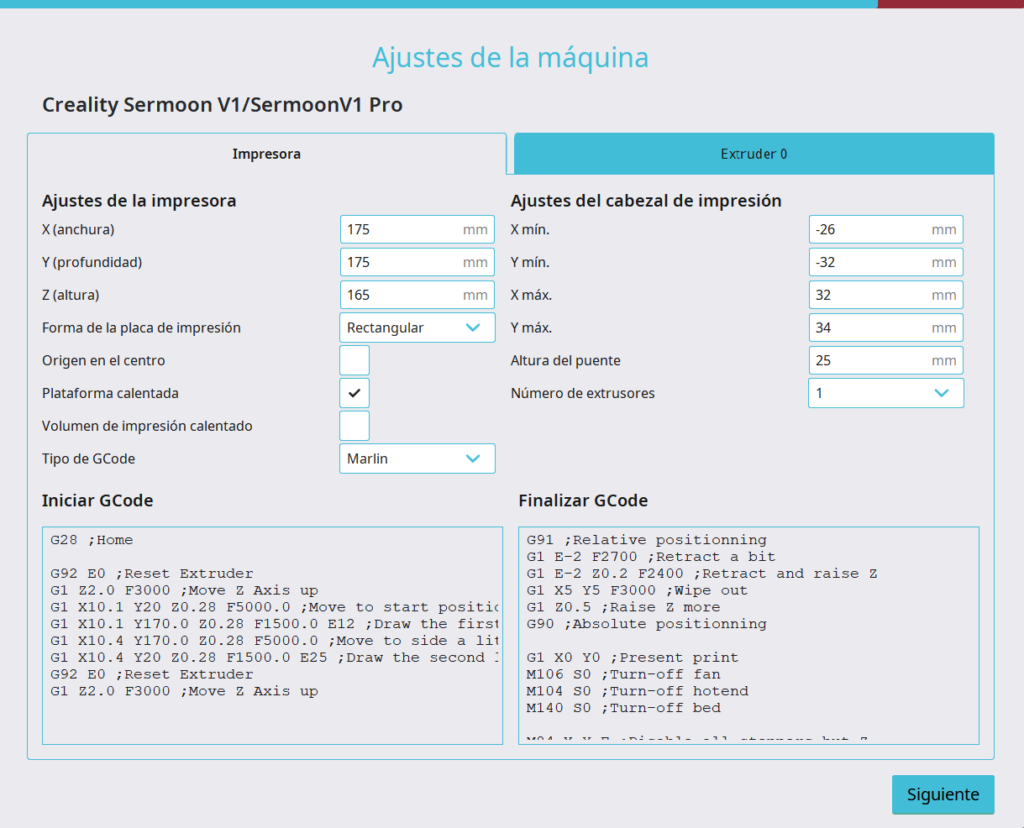Edit the Y mín. value field
This screenshot has height=828, width=1024.
click(868, 262)
